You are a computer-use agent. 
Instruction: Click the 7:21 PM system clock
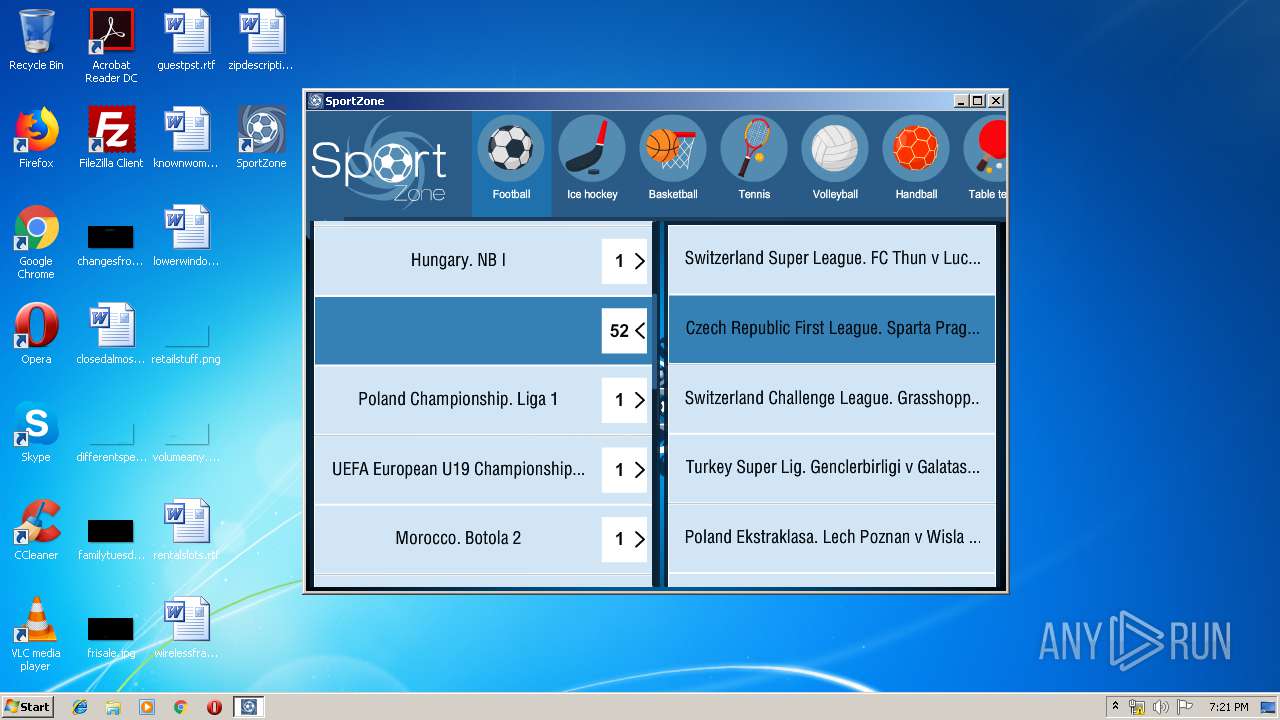click(x=1228, y=707)
